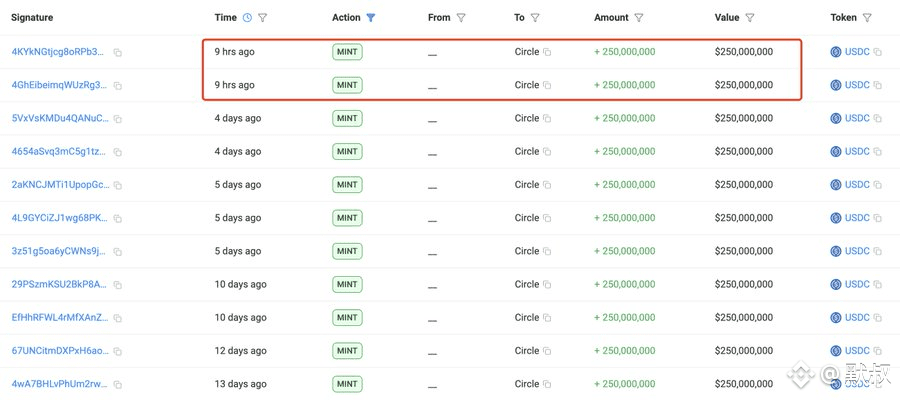Open the To column filter
The image size is (900, 400).
click(535, 18)
